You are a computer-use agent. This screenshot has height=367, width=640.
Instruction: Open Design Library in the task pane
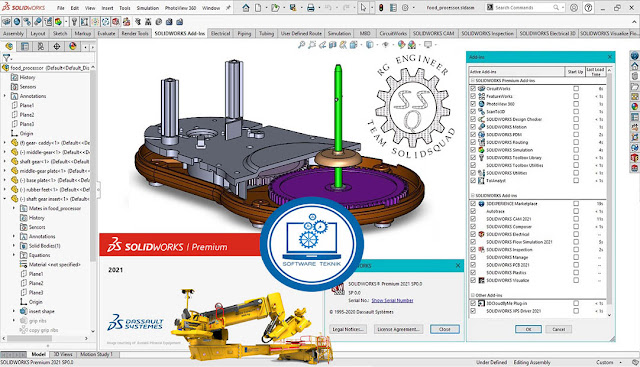(635, 76)
